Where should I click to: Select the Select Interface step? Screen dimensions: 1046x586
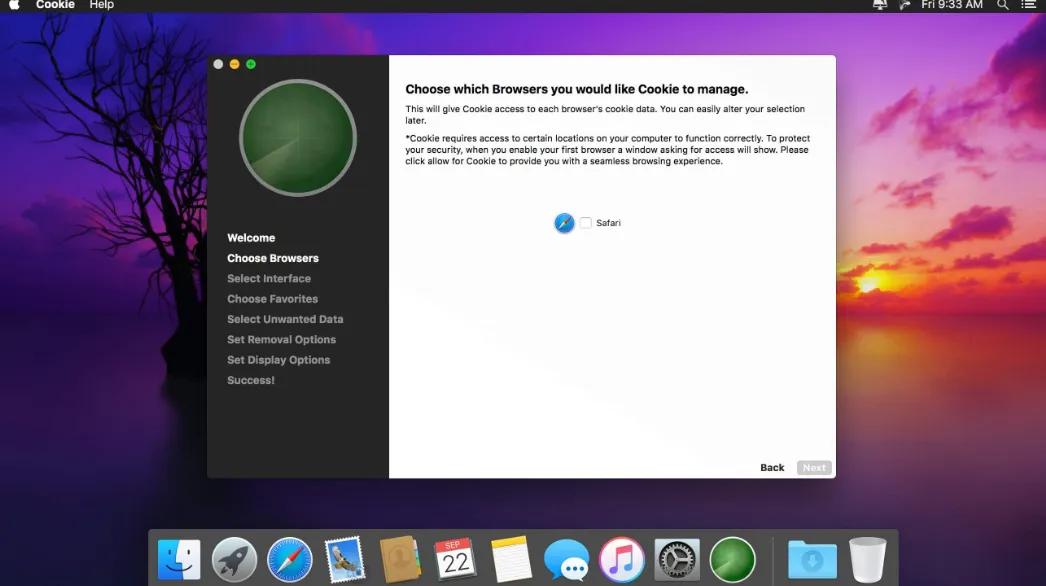(x=269, y=278)
